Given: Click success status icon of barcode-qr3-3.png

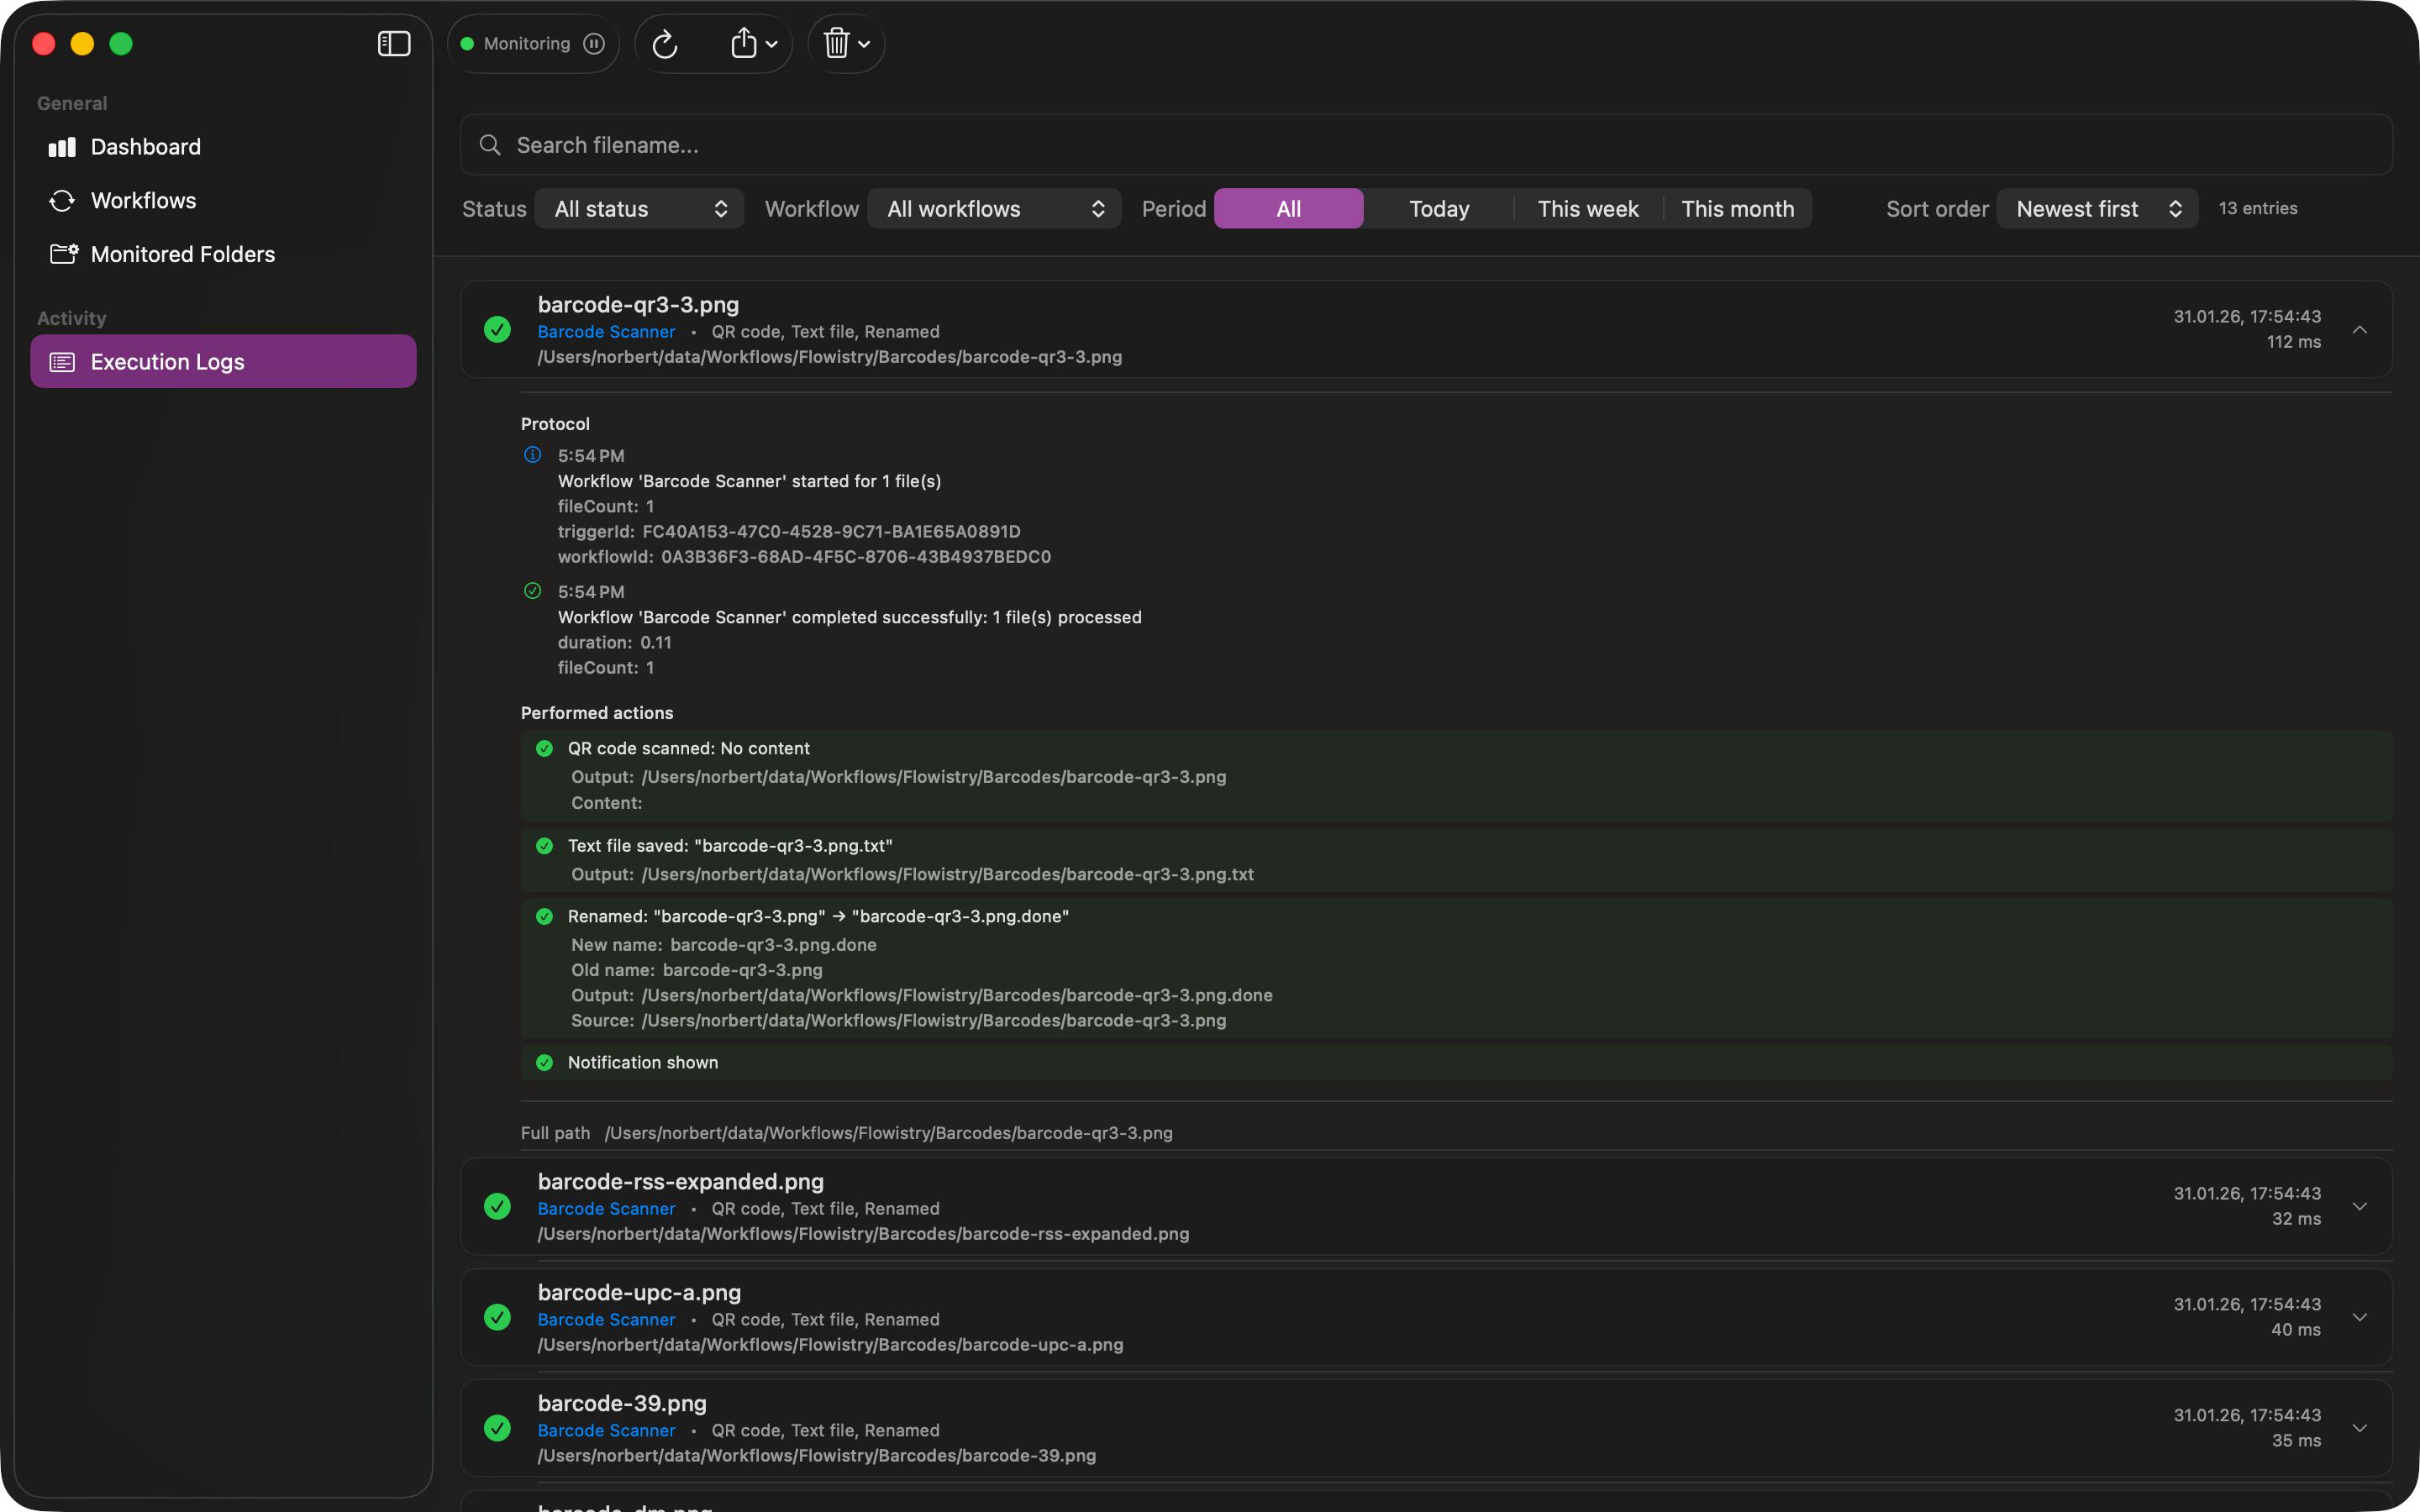Looking at the screenshot, I should point(497,329).
